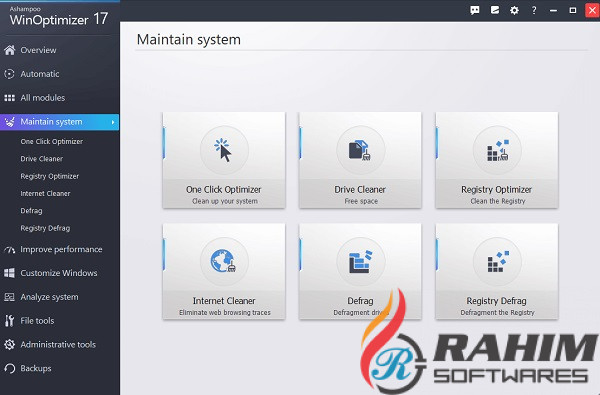
Task: Open the Automatic section
Action: (x=40, y=74)
